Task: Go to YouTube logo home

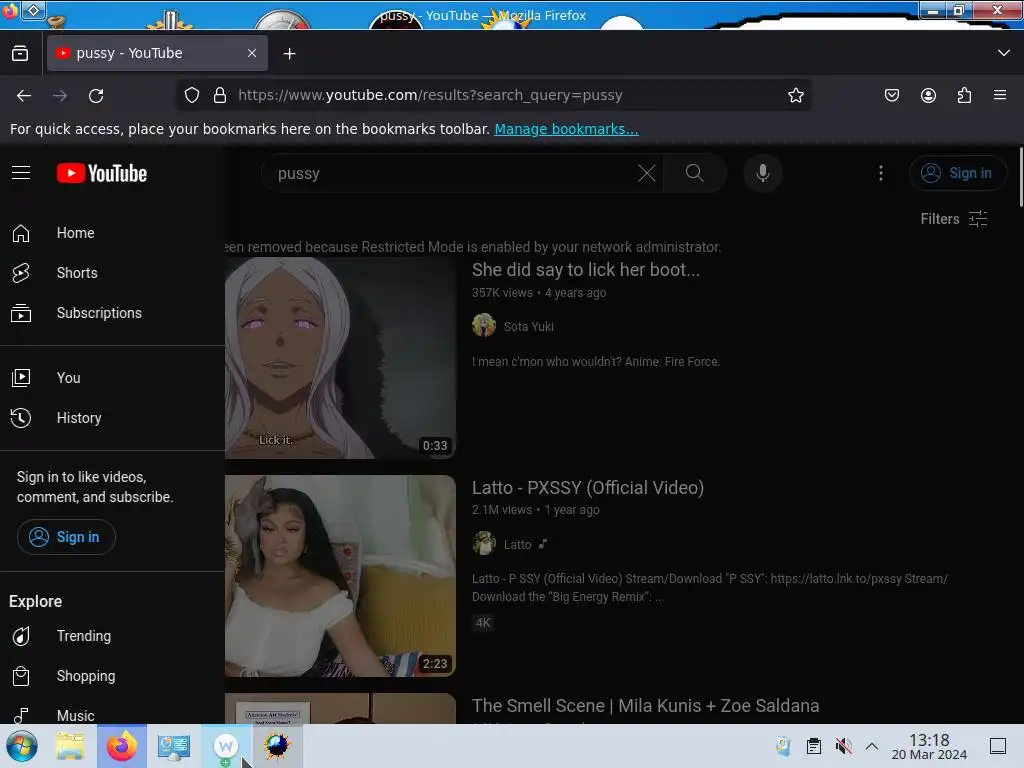Action: (x=102, y=173)
